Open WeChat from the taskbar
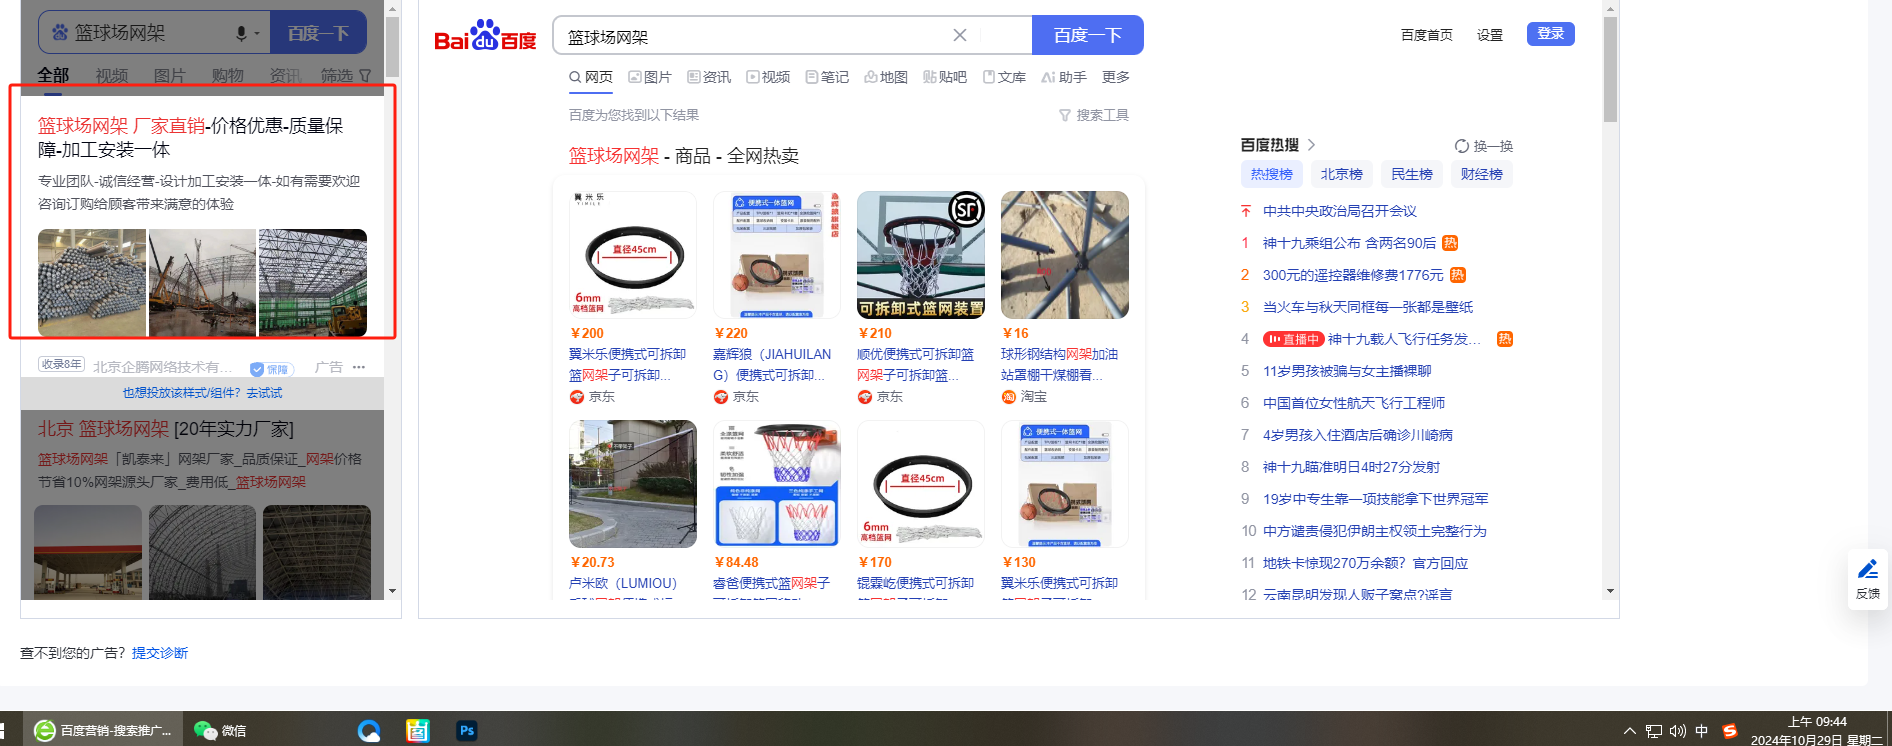This screenshot has width=1892, height=746. tap(220, 731)
